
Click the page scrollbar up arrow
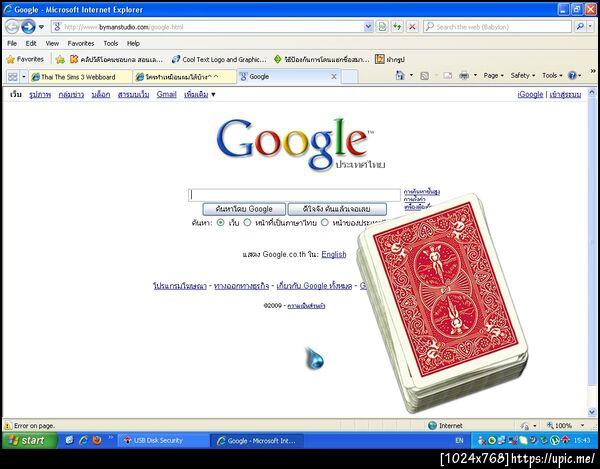[x=592, y=93]
